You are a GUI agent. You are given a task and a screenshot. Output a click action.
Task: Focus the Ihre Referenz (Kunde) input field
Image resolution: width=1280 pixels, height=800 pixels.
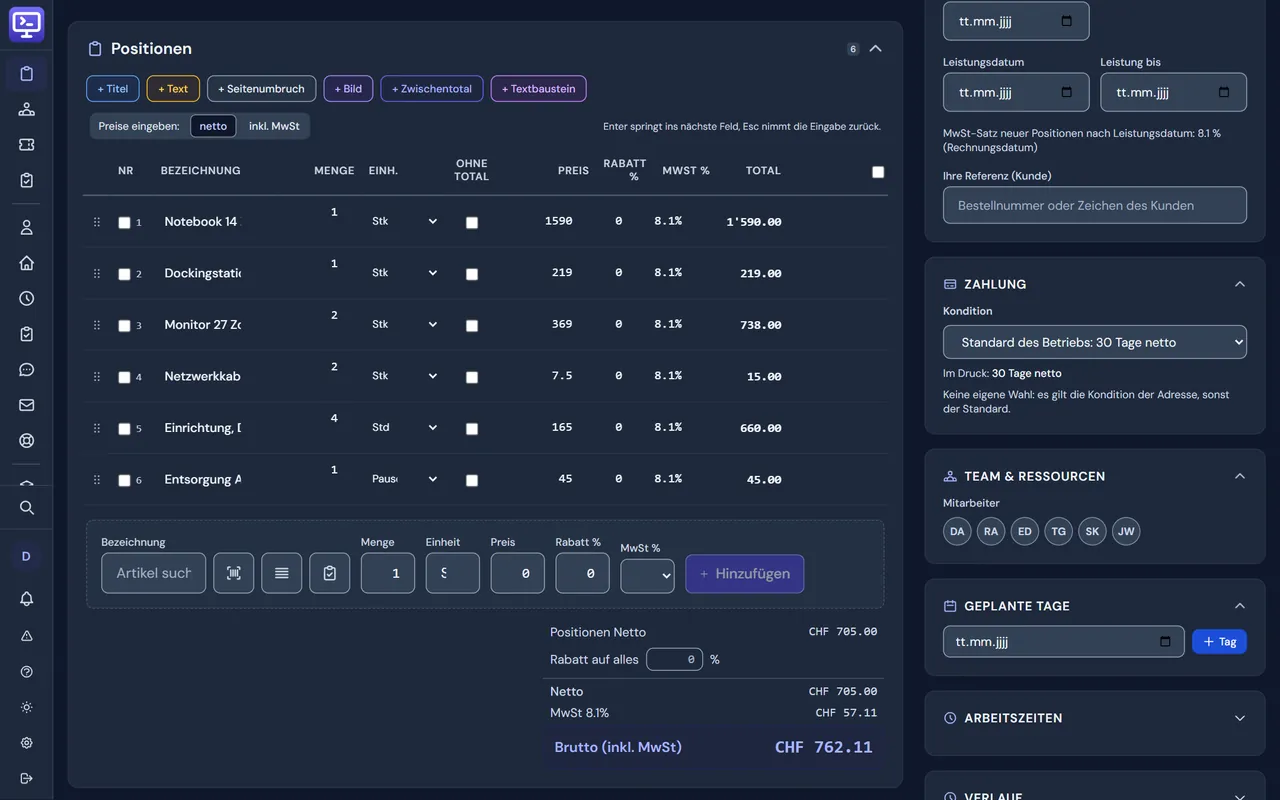point(1095,205)
